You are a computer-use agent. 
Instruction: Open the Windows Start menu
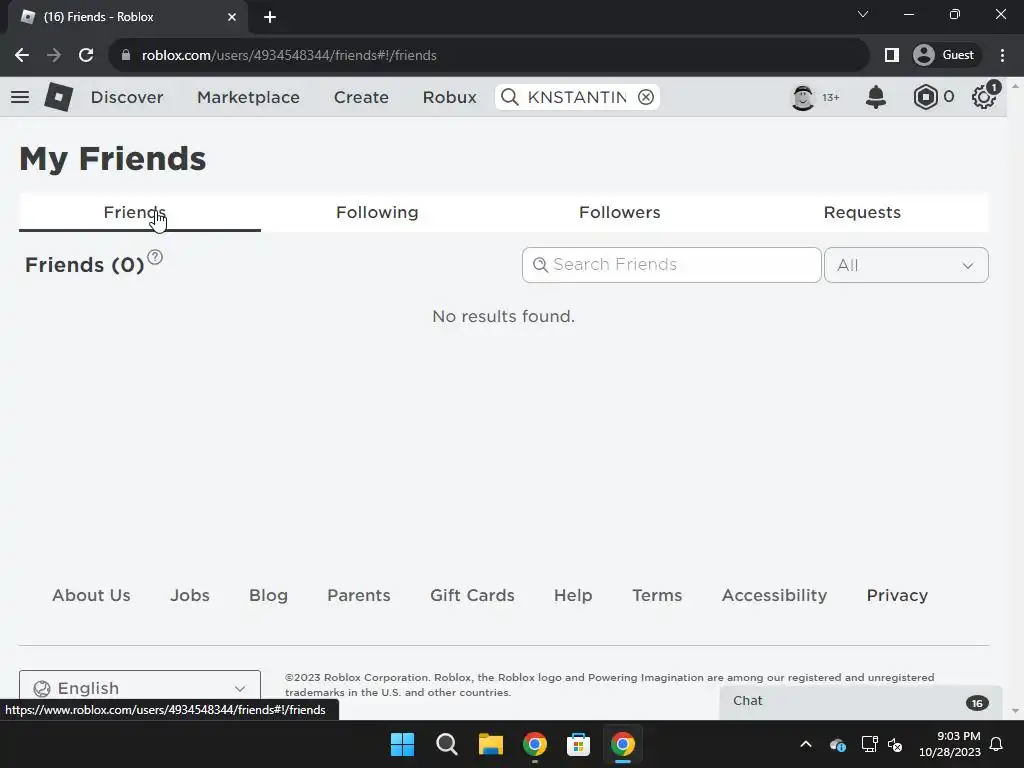[x=402, y=744]
